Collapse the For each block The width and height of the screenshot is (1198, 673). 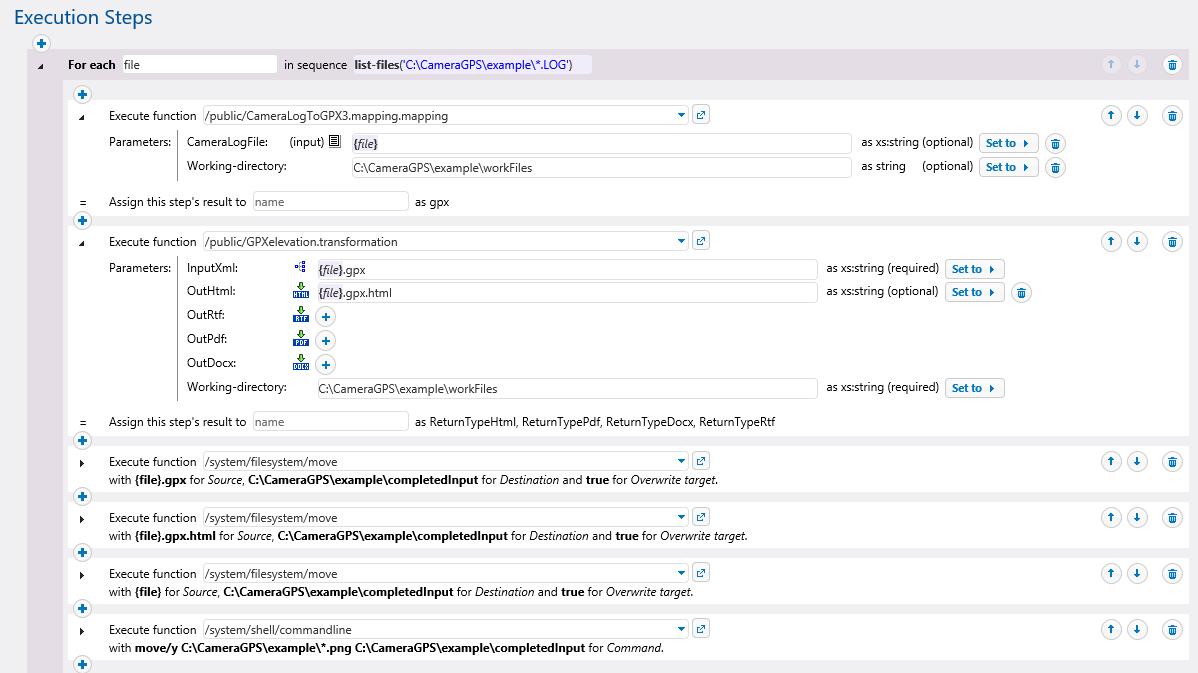[x=40, y=66]
